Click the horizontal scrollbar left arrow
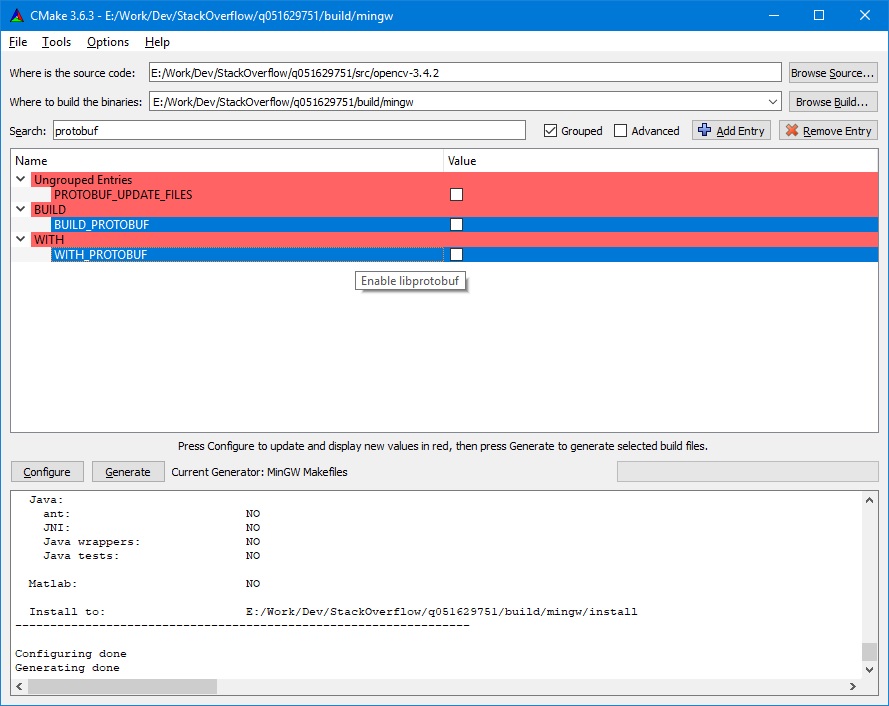The image size is (889, 706). (x=19, y=686)
